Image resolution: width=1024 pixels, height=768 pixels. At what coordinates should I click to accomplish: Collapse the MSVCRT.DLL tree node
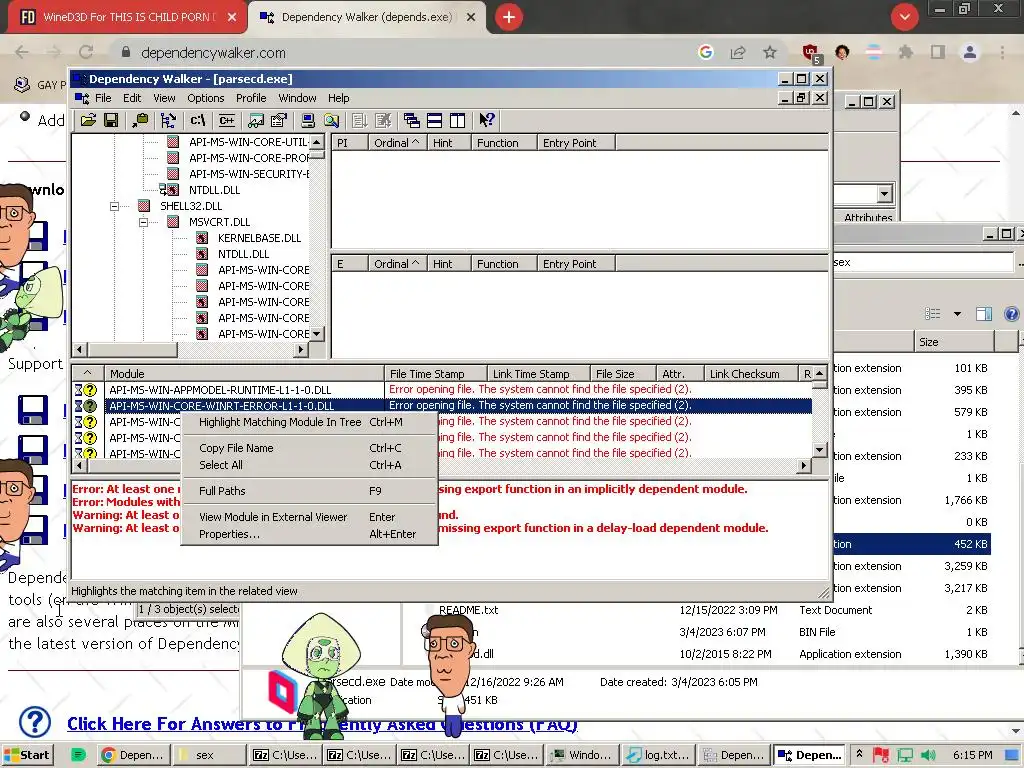(143, 222)
